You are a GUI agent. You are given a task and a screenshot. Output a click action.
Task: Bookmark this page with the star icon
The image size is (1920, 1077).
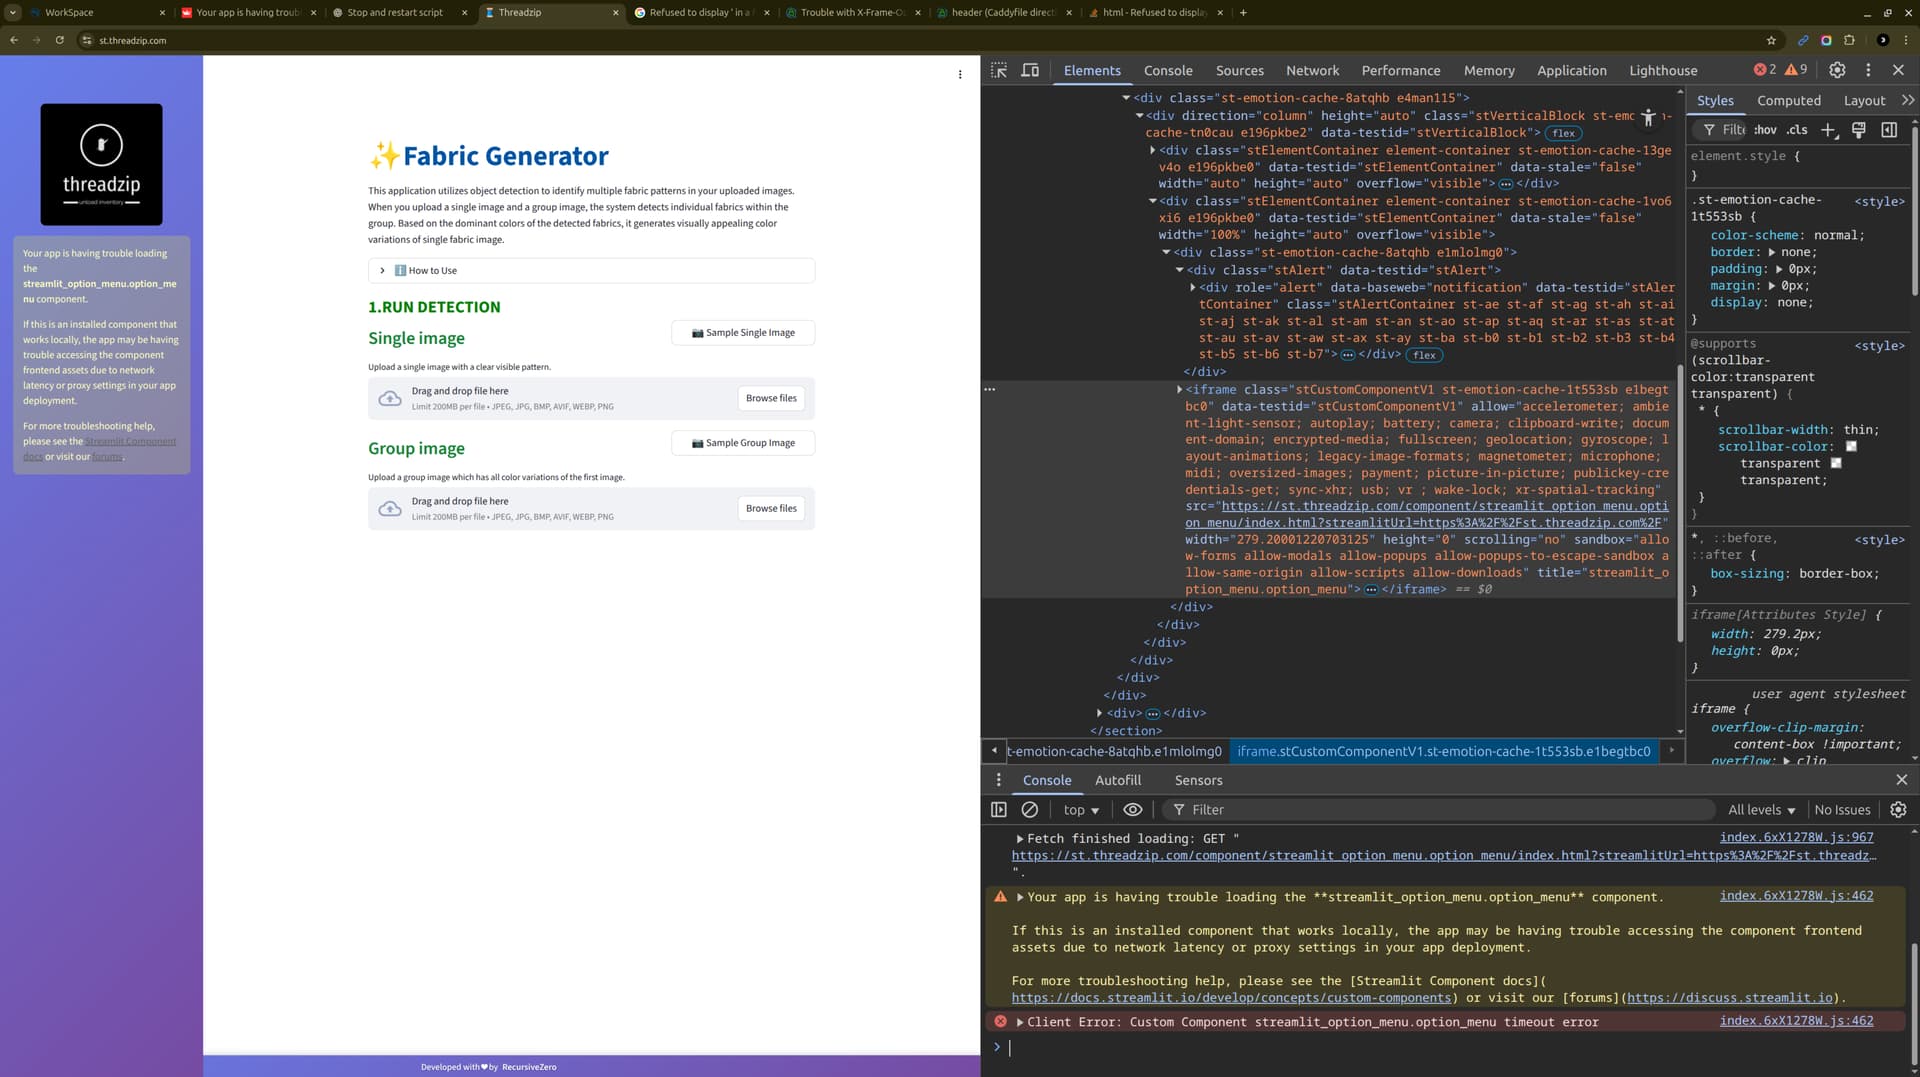[x=1771, y=40]
